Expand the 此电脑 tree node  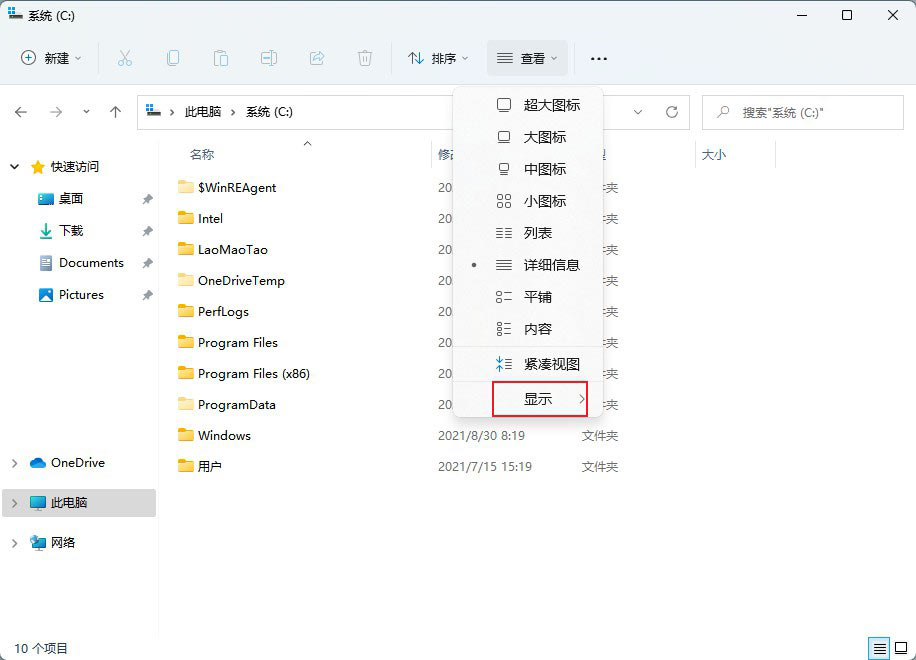tap(15, 503)
